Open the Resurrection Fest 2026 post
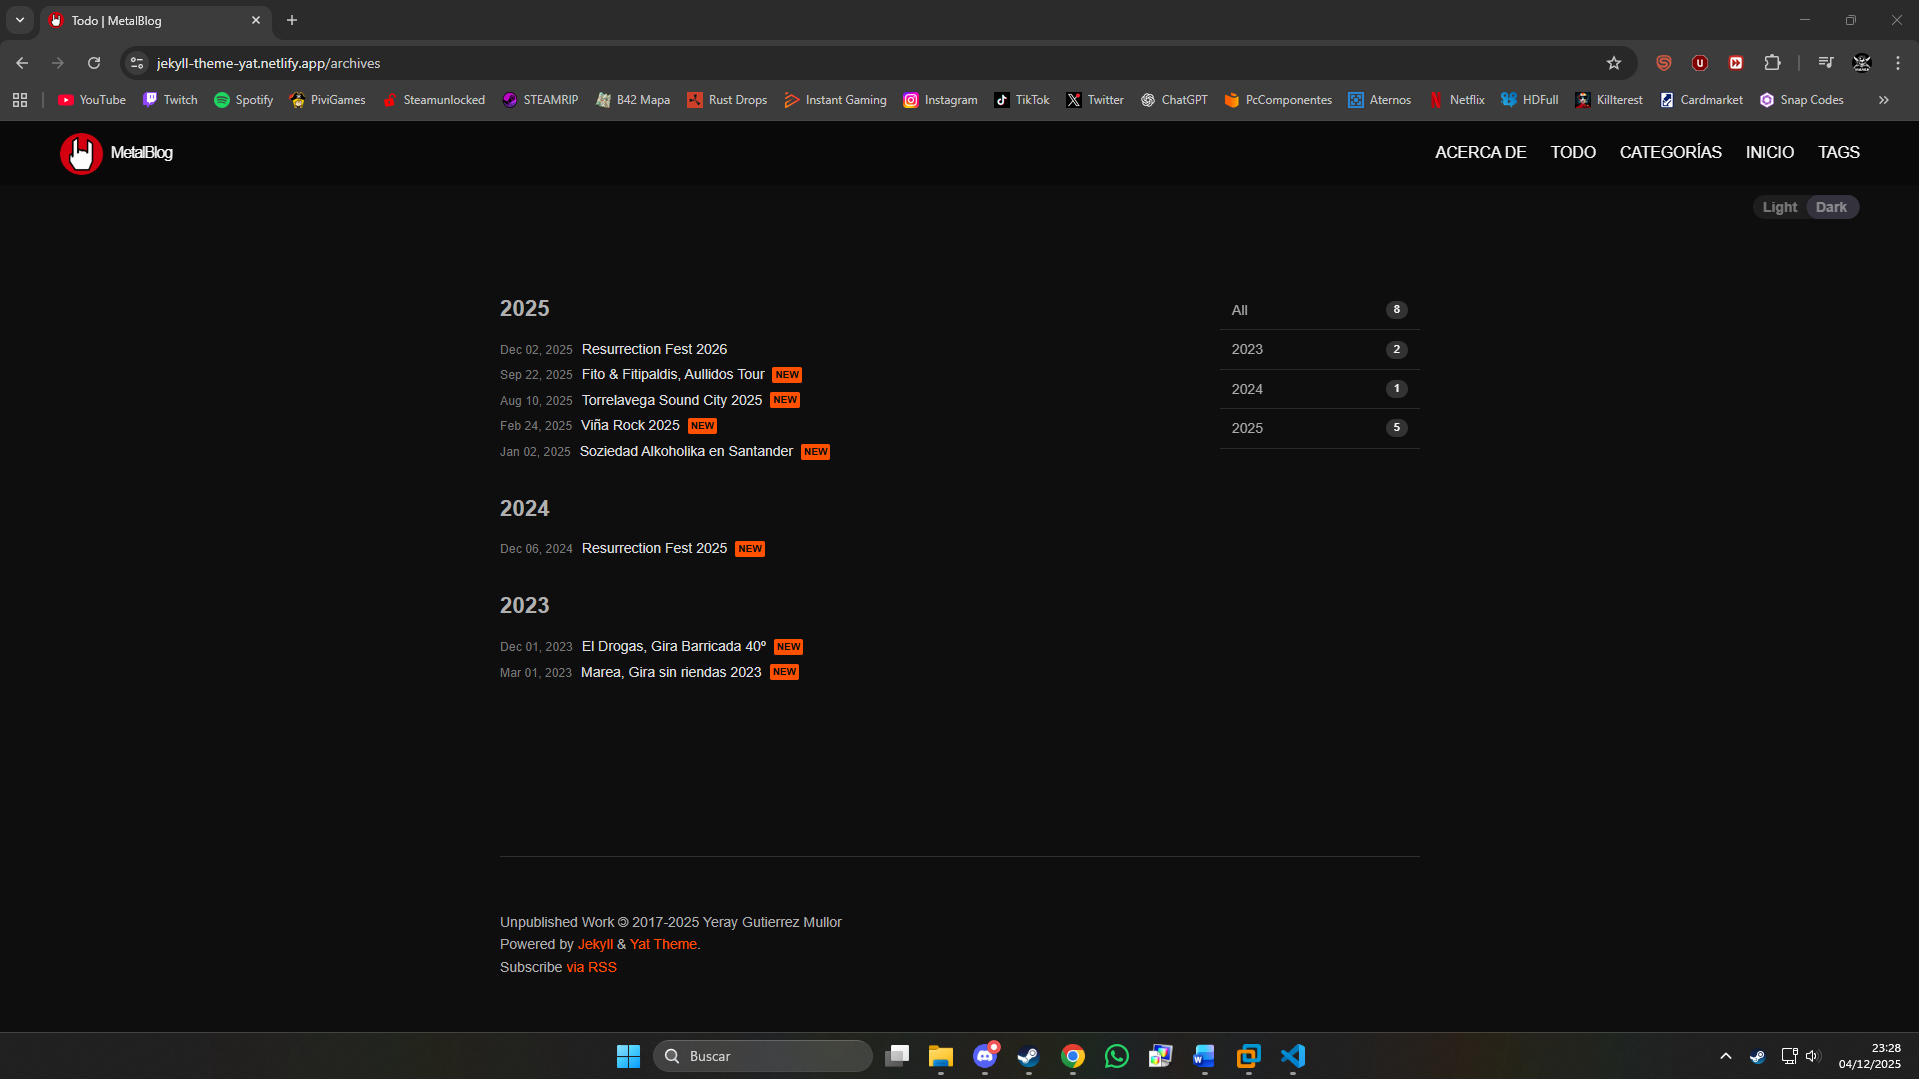The height and width of the screenshot is (1079, 1919). [654, 349]
